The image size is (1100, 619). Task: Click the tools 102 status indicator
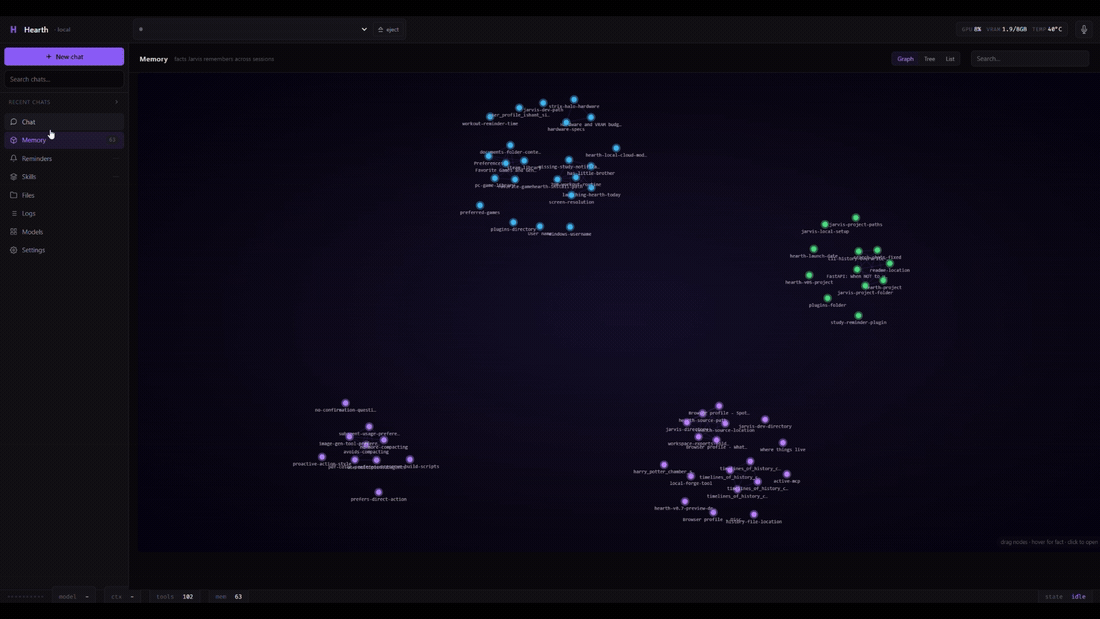(175, 597)
